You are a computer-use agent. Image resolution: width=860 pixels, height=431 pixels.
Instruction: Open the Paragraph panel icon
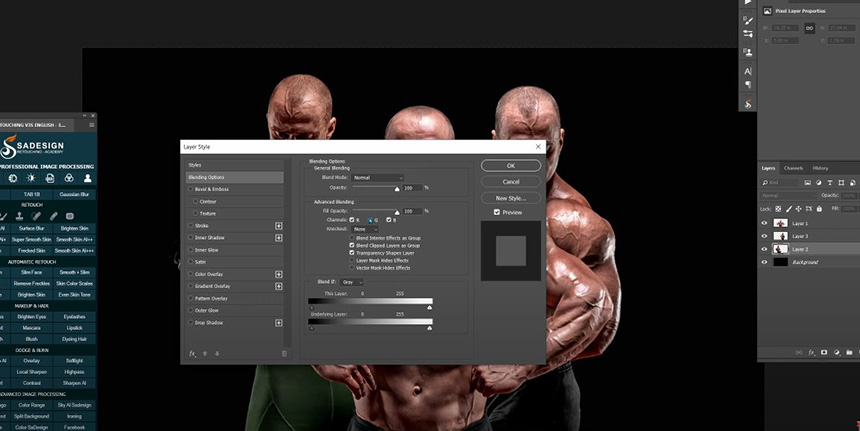click(748, 84)
